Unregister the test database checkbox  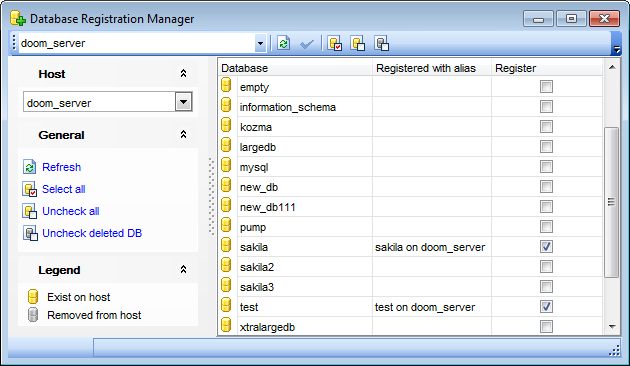[546, 307]
